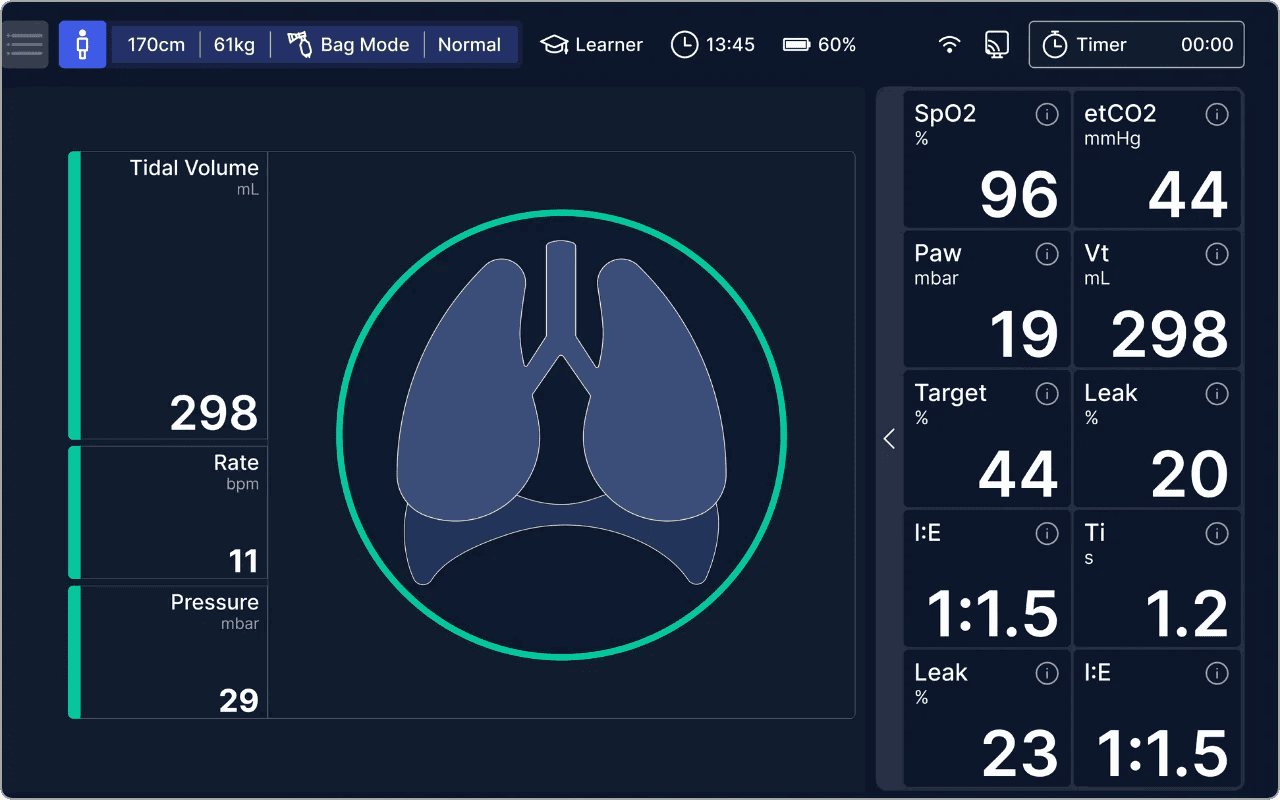Select the 170cm height field

click(156, 45)
